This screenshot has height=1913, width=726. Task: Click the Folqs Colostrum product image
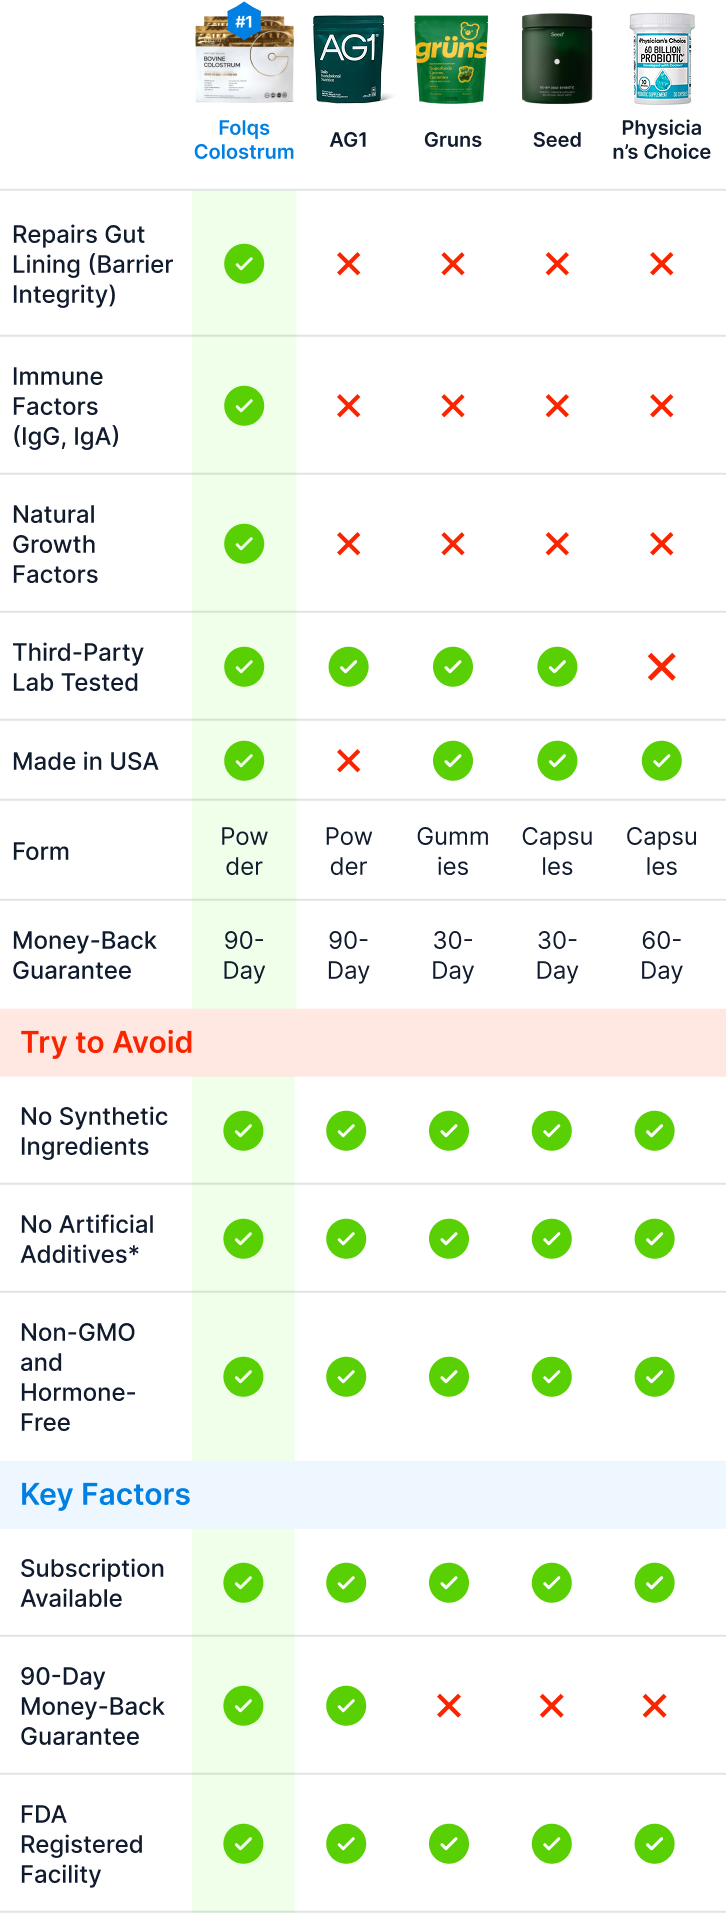pyautogui.click(x=244, y=54)
